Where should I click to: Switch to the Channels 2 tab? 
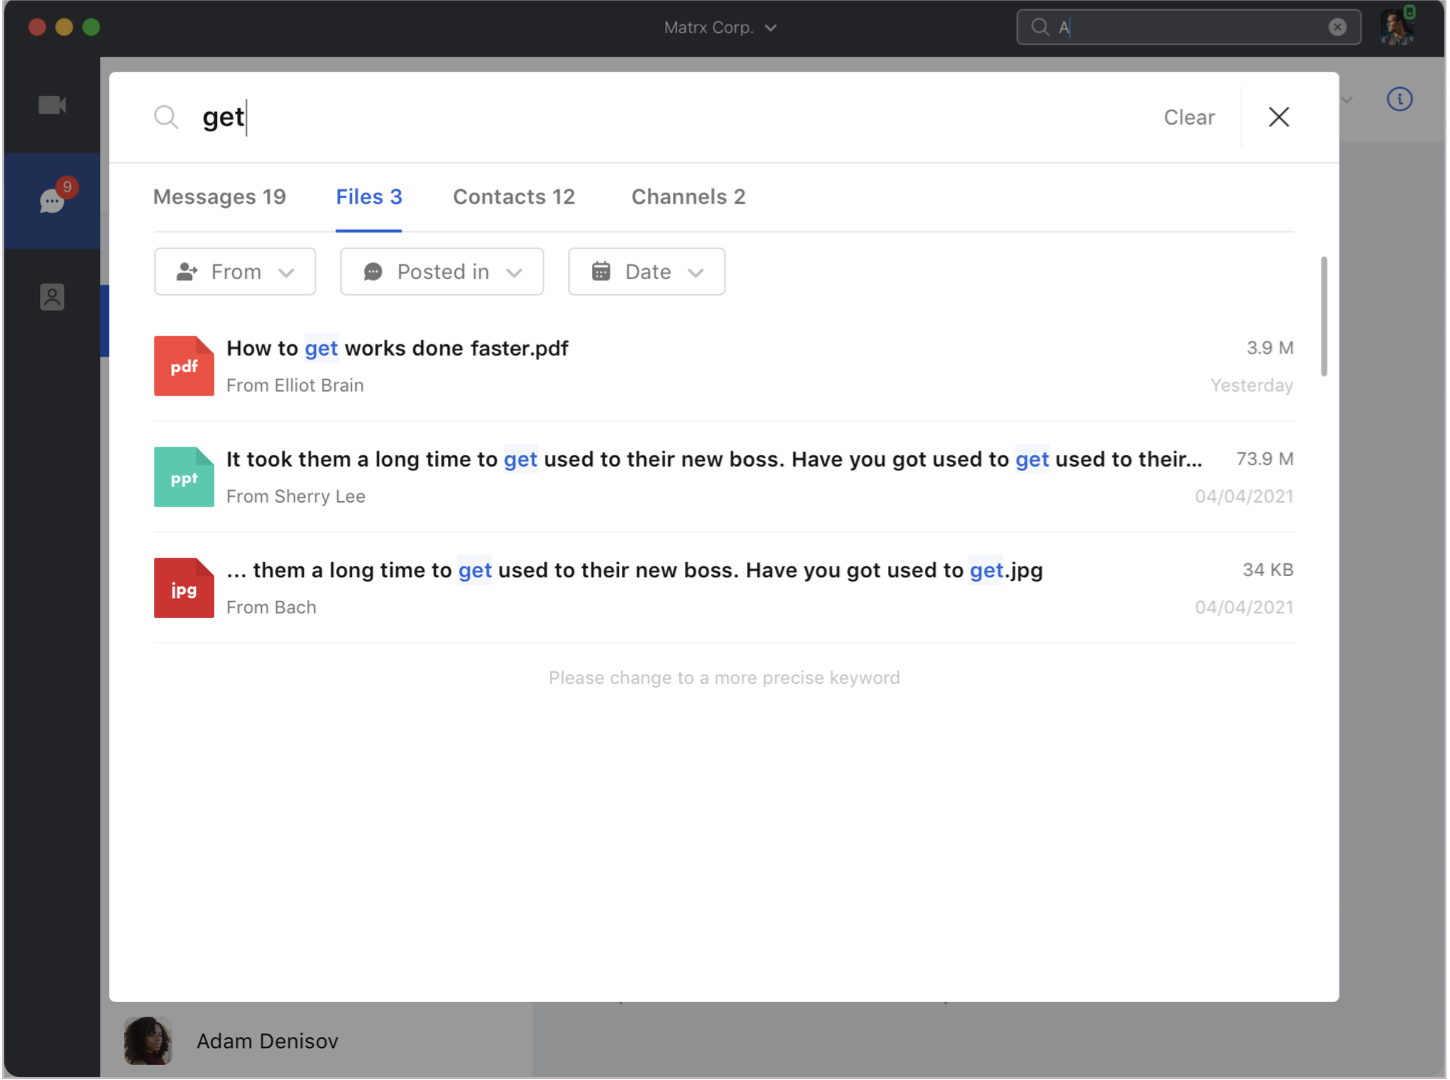[688, 197]
